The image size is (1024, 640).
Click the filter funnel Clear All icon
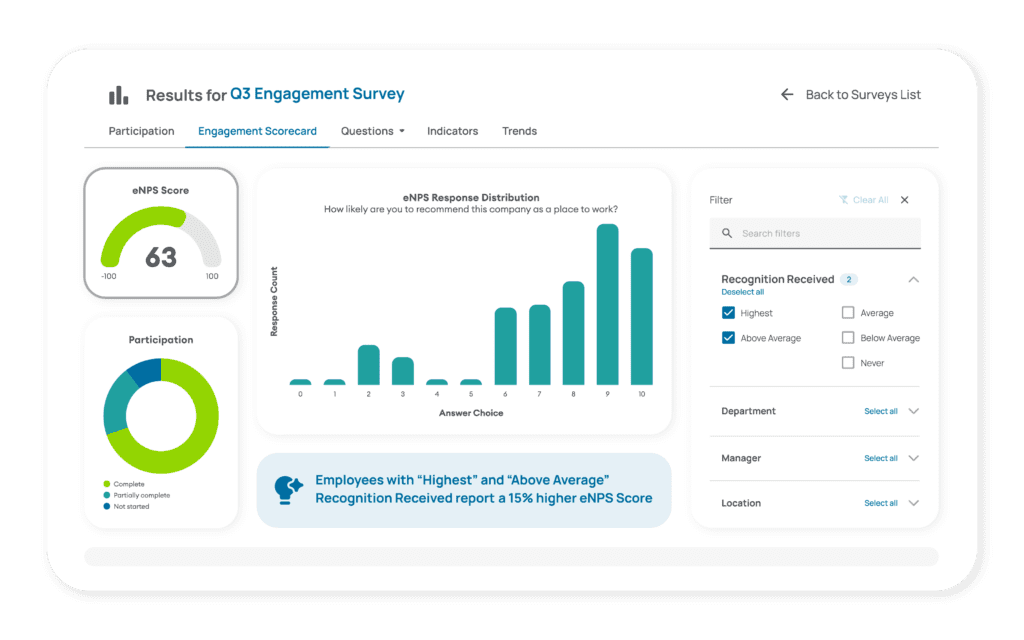click(843, 200)
